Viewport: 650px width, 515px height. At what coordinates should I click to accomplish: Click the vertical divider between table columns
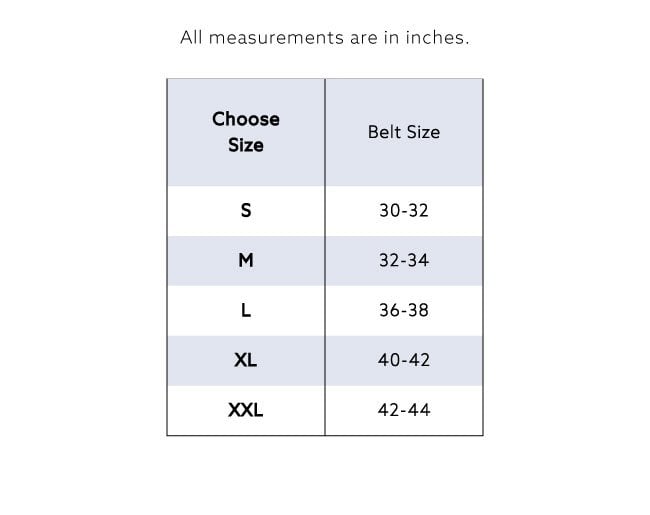tap(325, 257)
